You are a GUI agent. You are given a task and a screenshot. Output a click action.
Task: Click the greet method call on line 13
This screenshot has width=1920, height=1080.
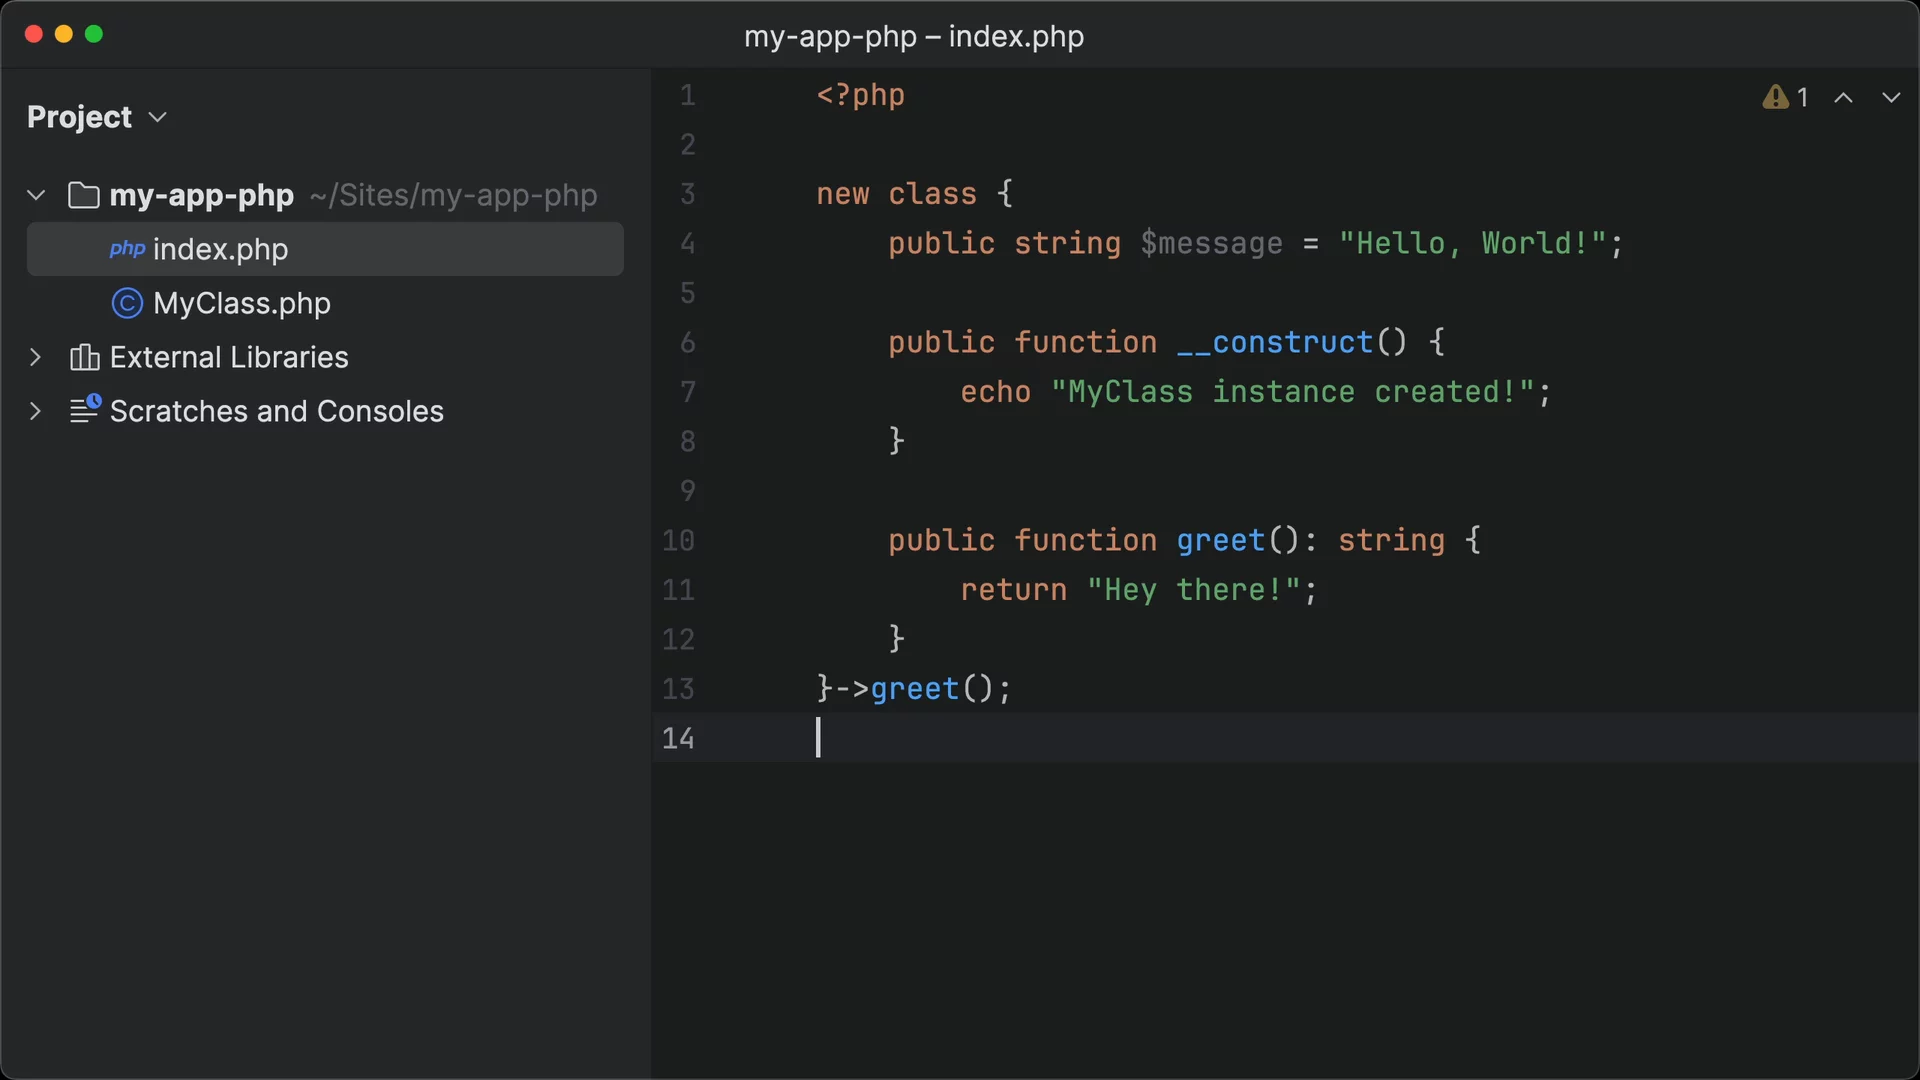914,688
